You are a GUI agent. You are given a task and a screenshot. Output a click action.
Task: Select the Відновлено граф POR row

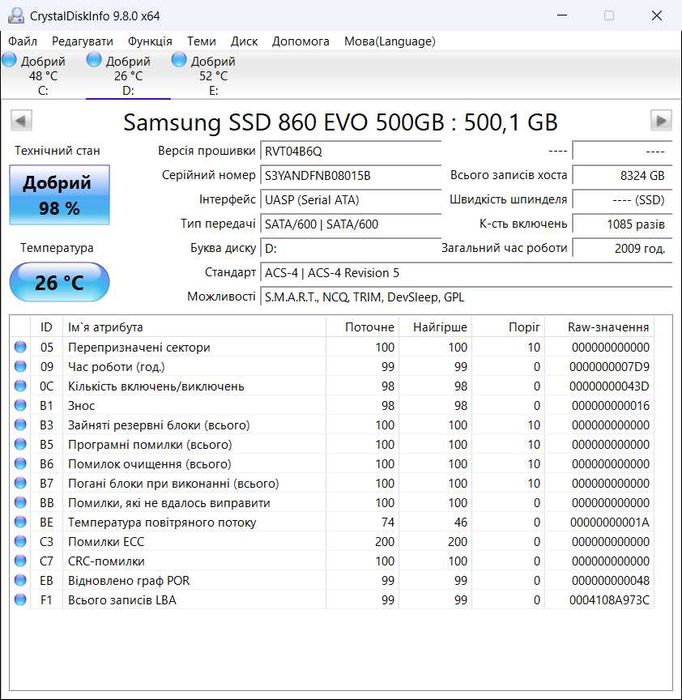click(332, 580)
